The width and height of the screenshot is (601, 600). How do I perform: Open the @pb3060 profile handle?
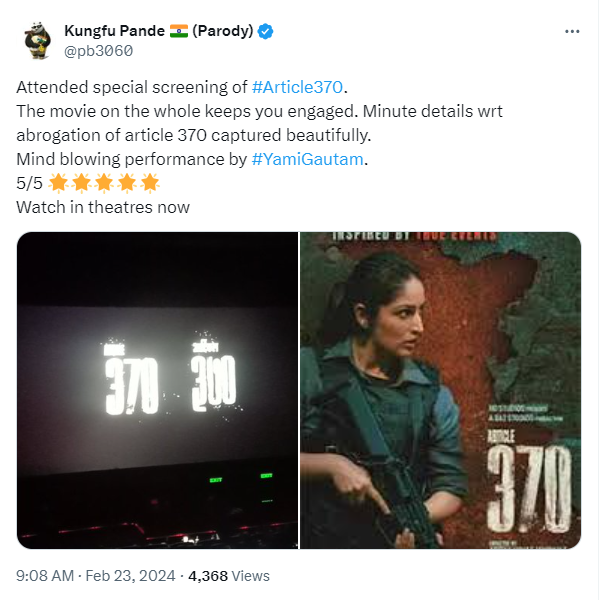point(99,51)
